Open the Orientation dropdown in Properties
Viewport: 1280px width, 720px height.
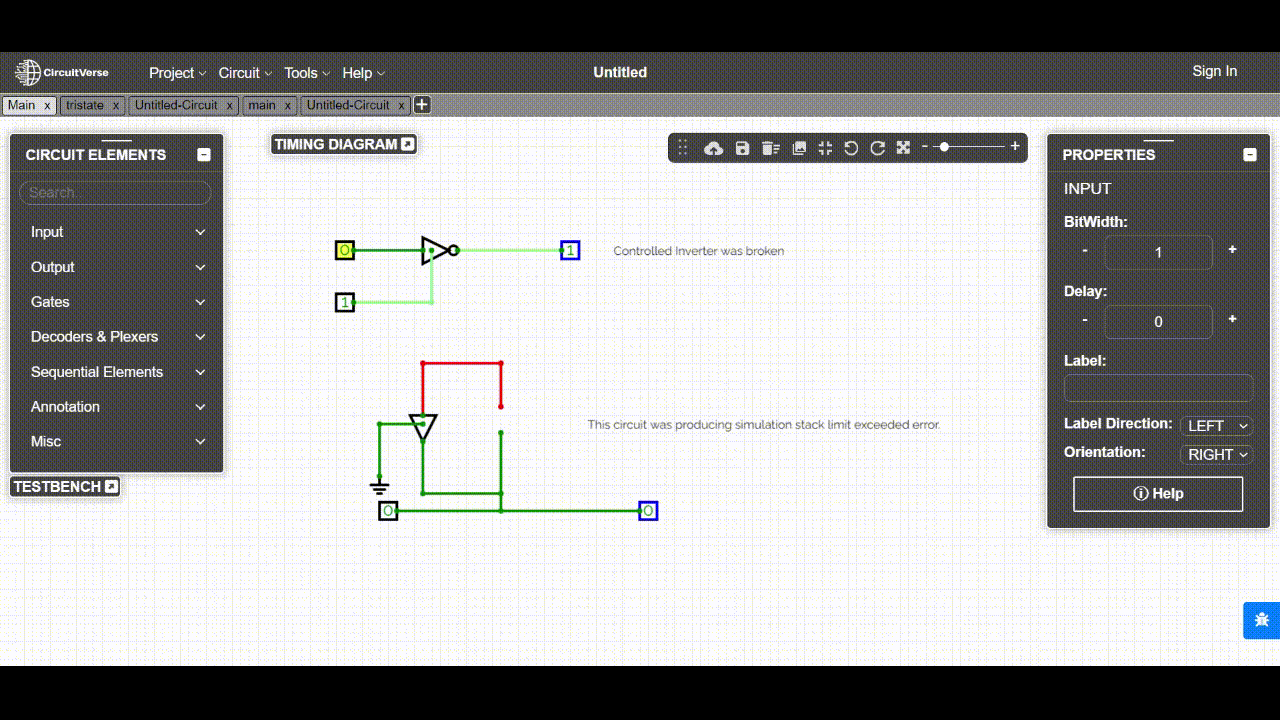1216,455
